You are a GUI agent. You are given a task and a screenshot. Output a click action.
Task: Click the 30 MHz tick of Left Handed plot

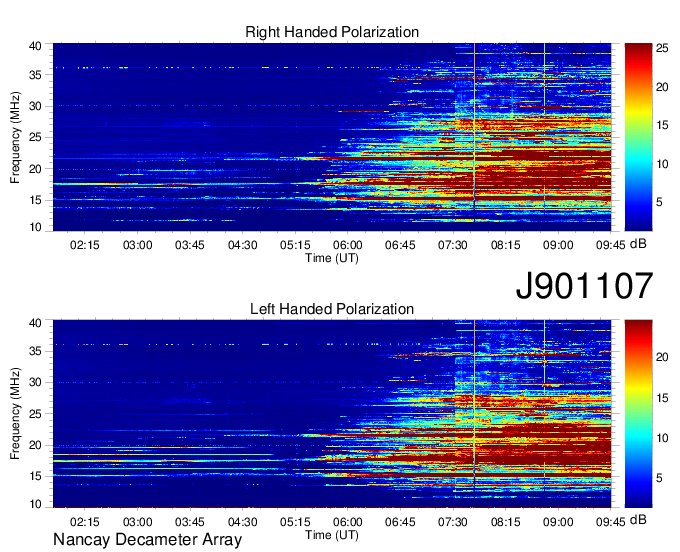(36, 382)
